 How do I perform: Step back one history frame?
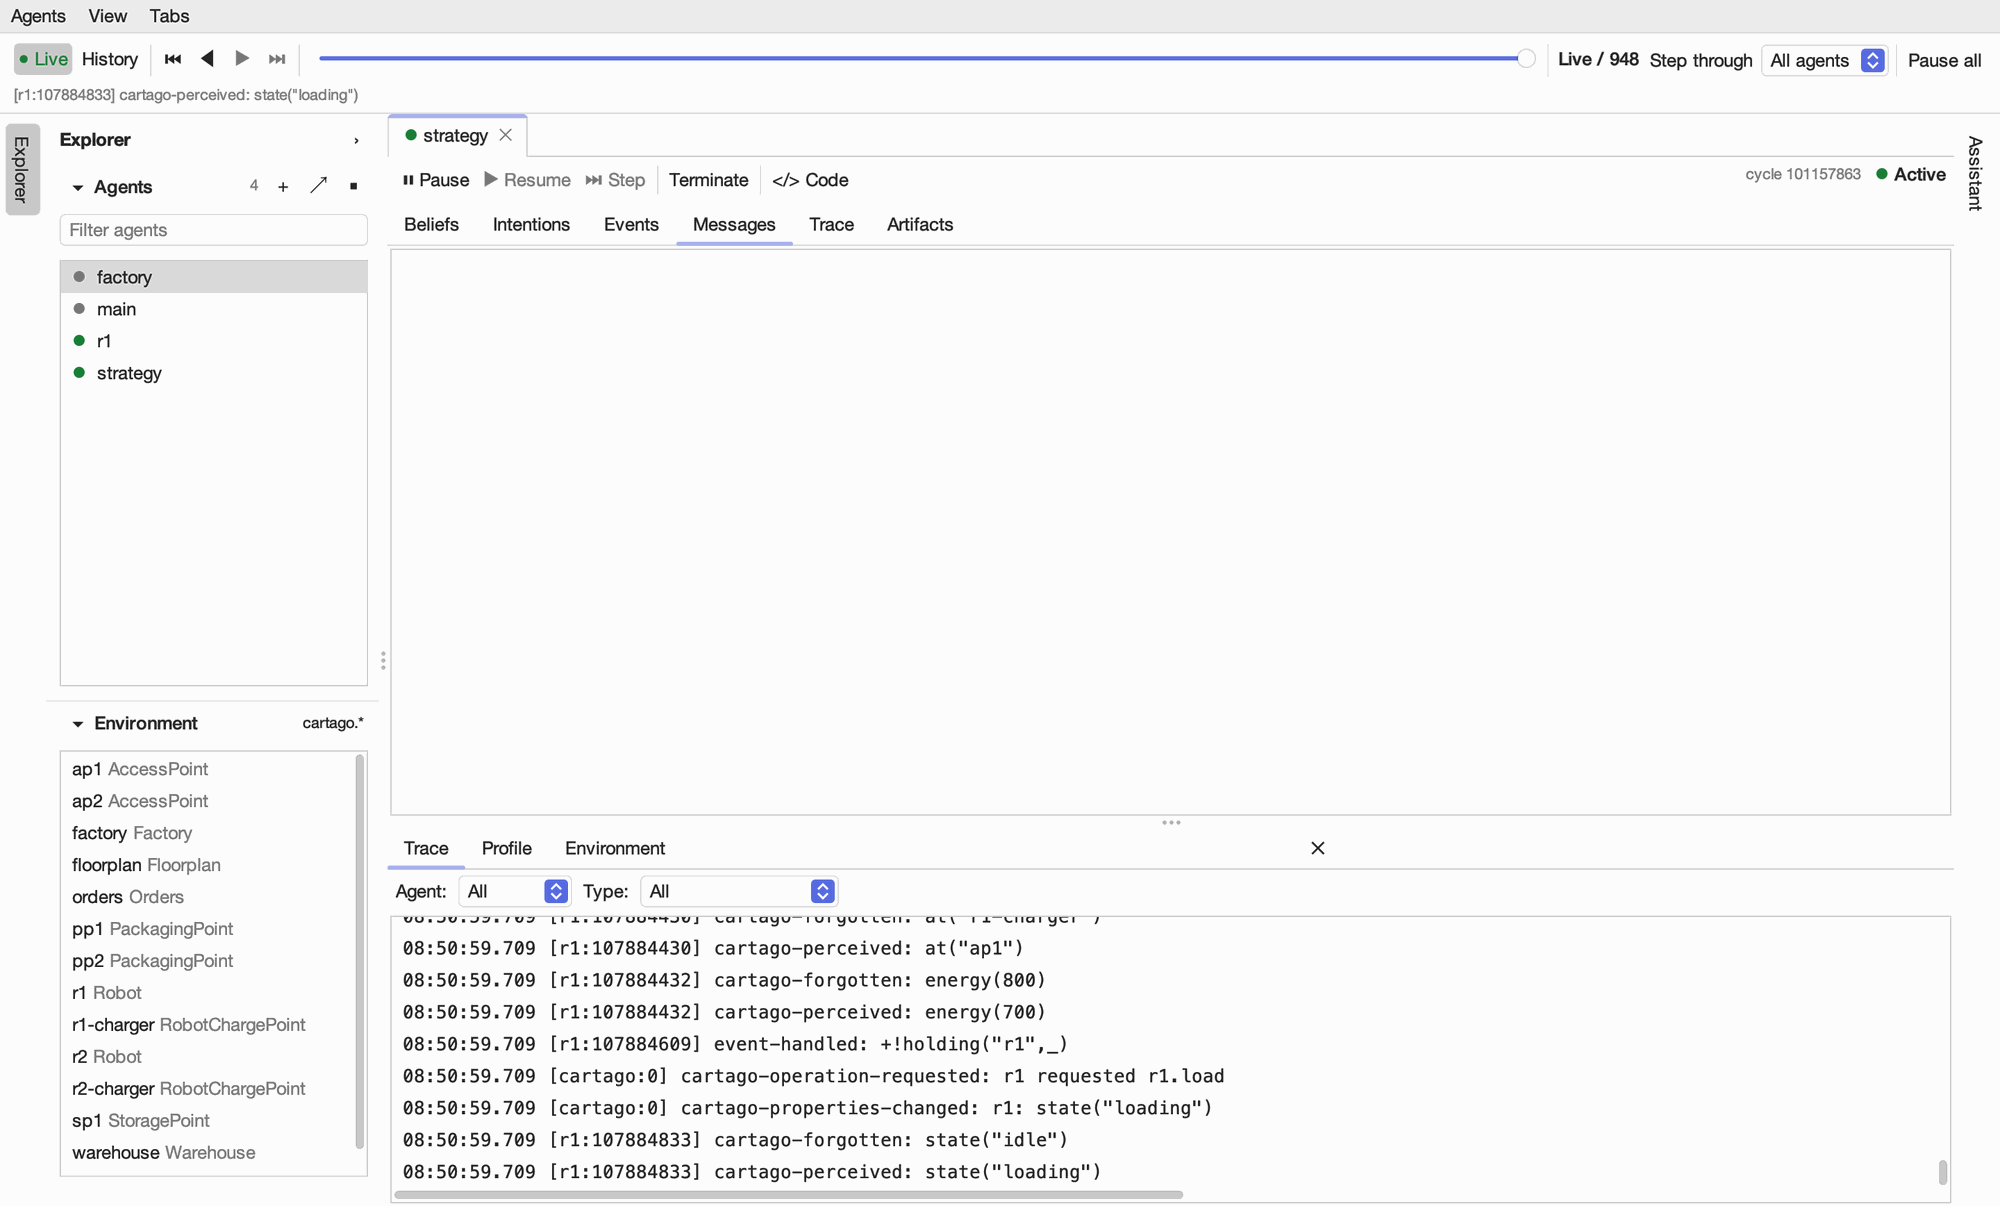pyautogui.click(x=207, y=59)
